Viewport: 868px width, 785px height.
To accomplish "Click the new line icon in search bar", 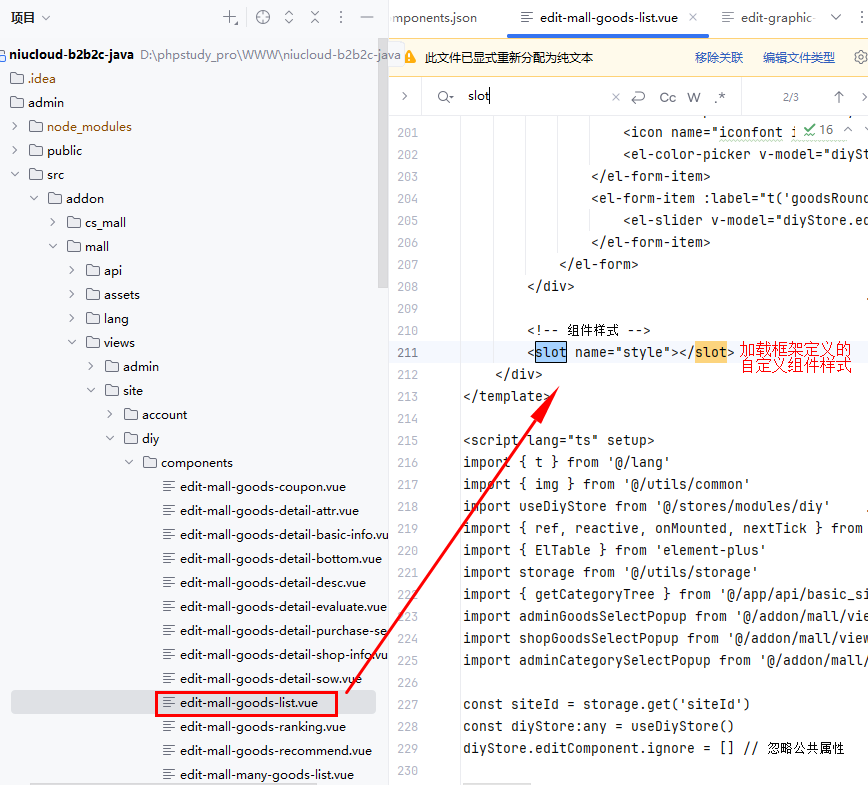I will (x=639, y=97).
